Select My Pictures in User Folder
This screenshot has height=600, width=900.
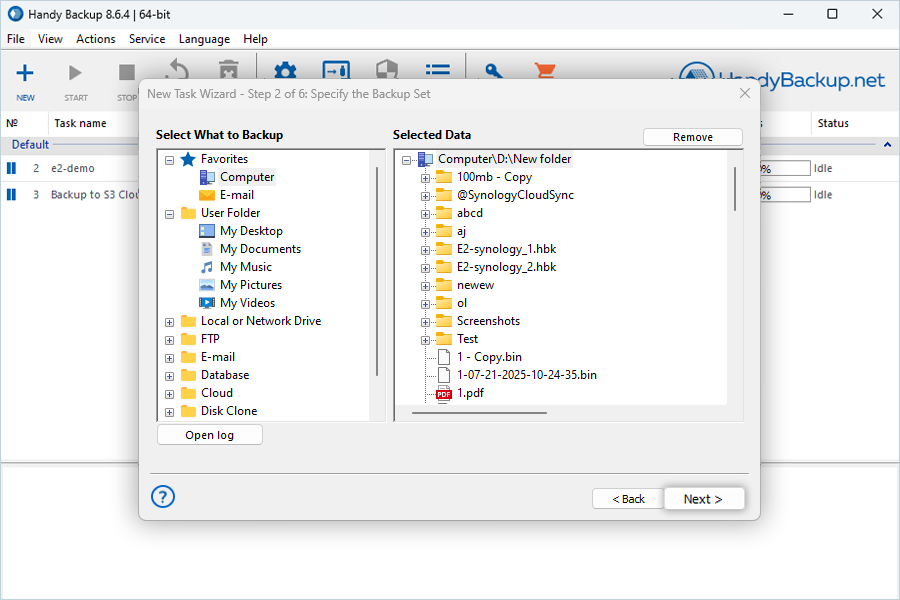pyautogui.click(x=251, y=285)
